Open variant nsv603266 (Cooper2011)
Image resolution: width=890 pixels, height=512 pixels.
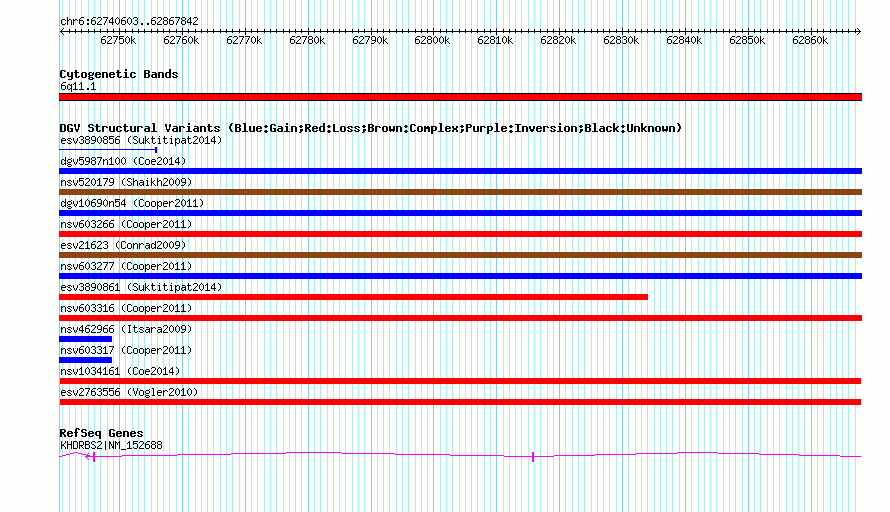pos(126,224)
